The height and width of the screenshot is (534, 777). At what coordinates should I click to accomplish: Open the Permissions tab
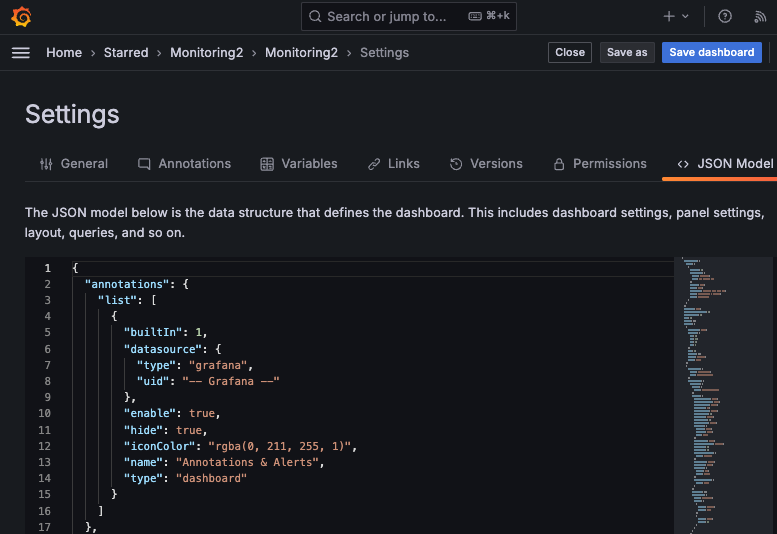[599, 164]
